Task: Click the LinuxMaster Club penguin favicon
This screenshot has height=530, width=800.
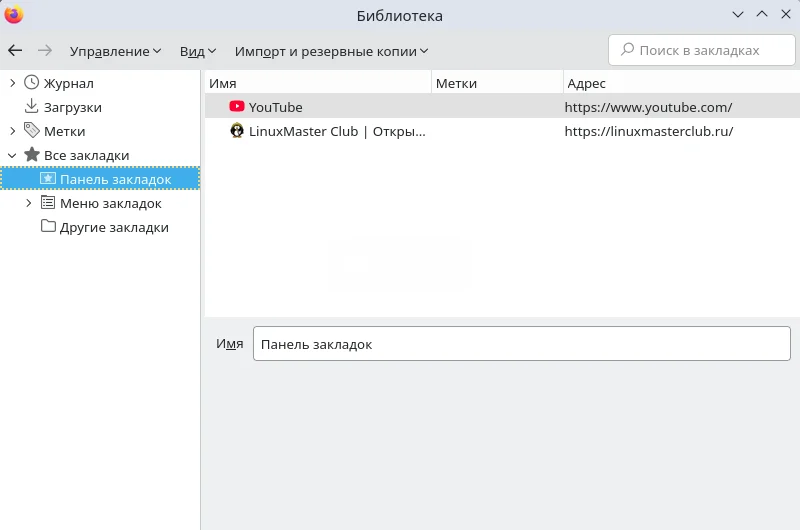Action: click(x=237, y=131)
